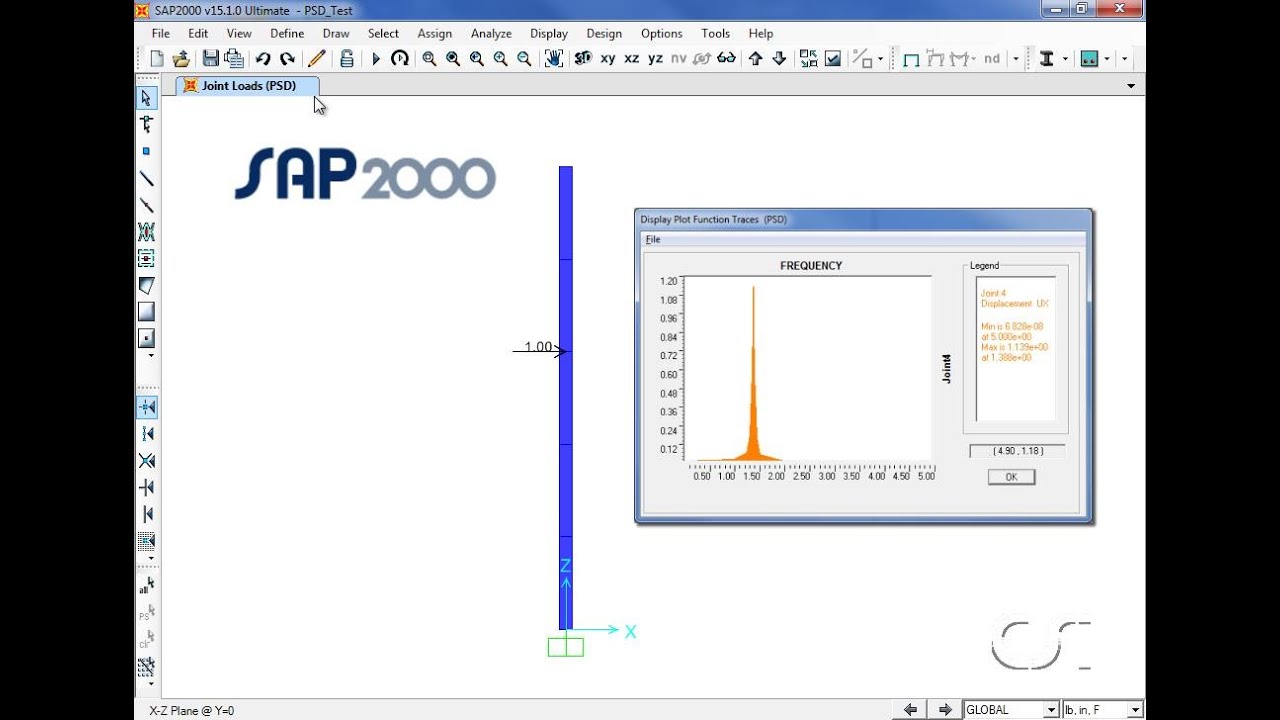Viewport: 1280px width, 720px height.
Task: Click OK in Display Plot Function Traces
Action: click(x=1011, y=477)
